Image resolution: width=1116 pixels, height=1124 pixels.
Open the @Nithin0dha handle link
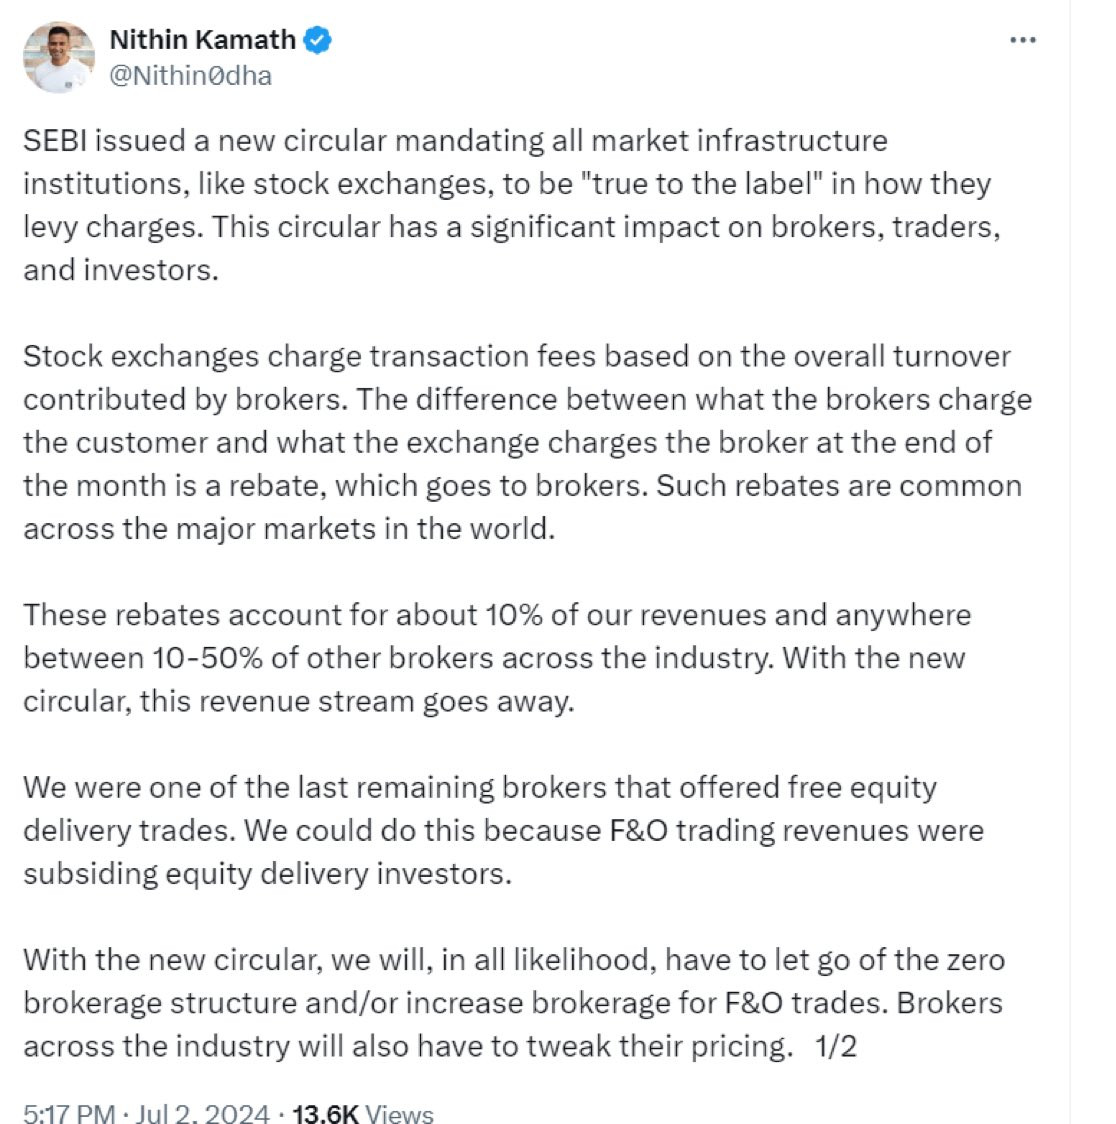pos(190,76)
